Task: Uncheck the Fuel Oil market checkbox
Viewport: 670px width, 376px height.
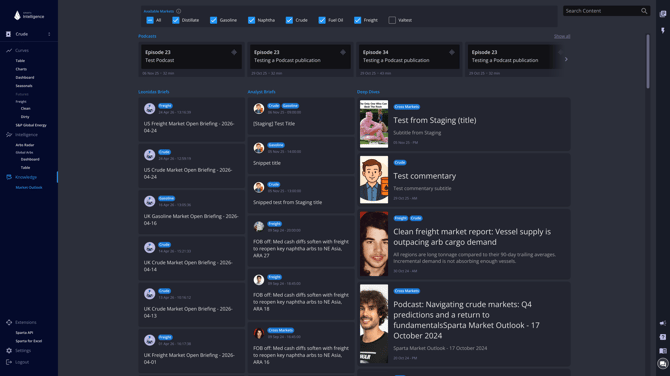Action: [x=322, y=20]
